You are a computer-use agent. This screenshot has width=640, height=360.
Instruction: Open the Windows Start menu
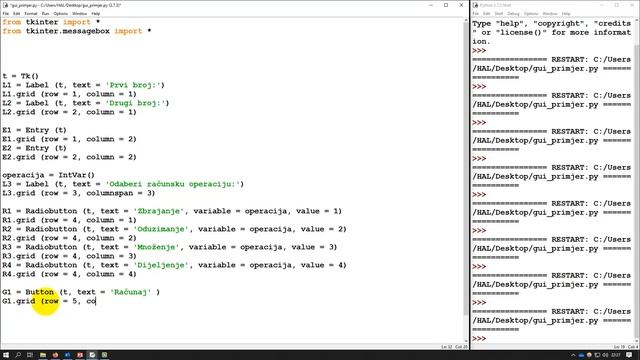pos(6,355)
